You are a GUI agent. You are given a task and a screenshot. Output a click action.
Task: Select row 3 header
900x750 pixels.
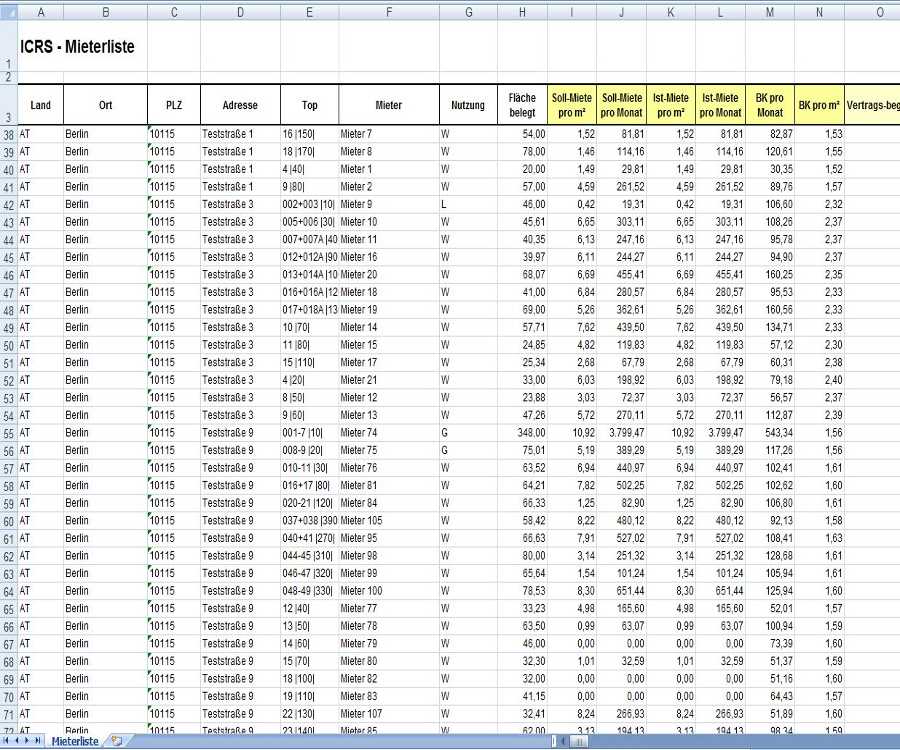(9, 104)
